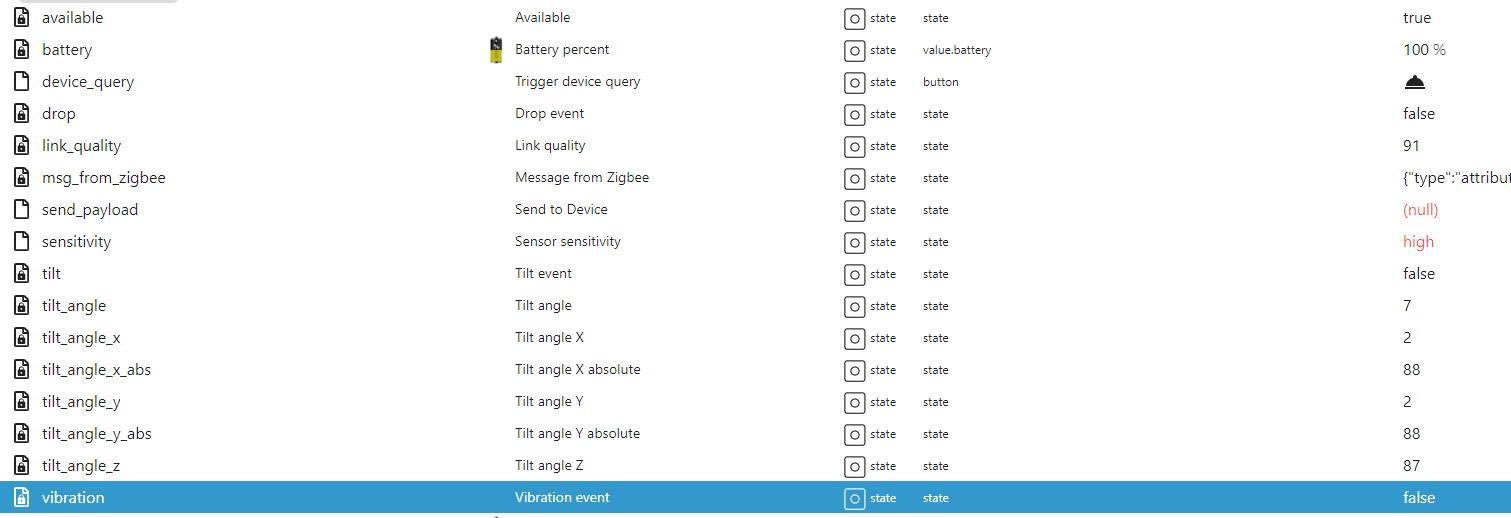Click the red high value for sensitivity
This screenshot has height=518, width=1511.
1418,242
